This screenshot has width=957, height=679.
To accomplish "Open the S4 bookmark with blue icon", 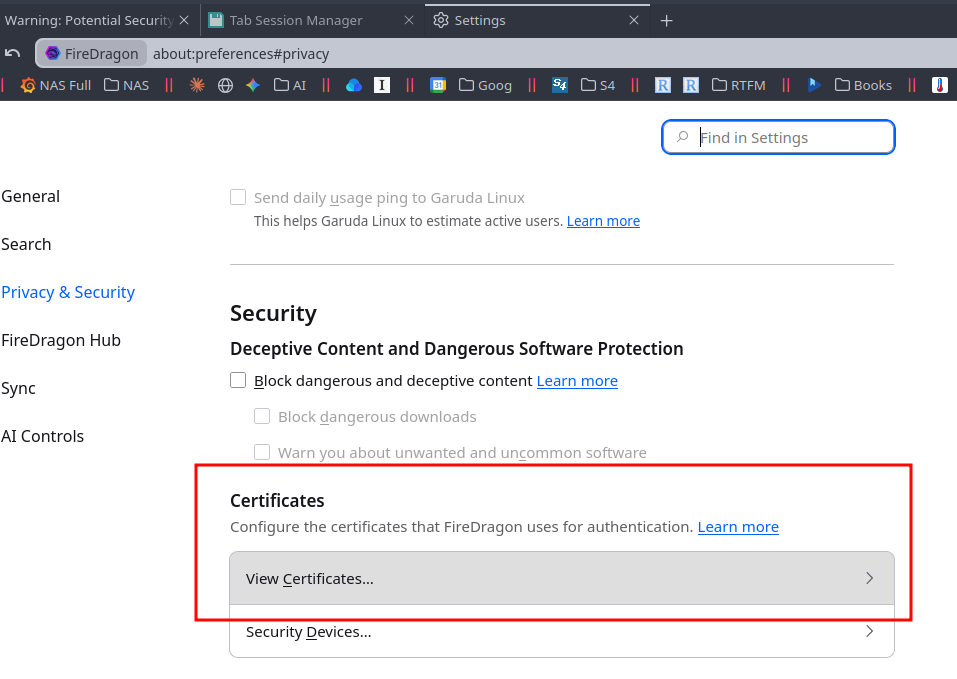I will point(560,85).
